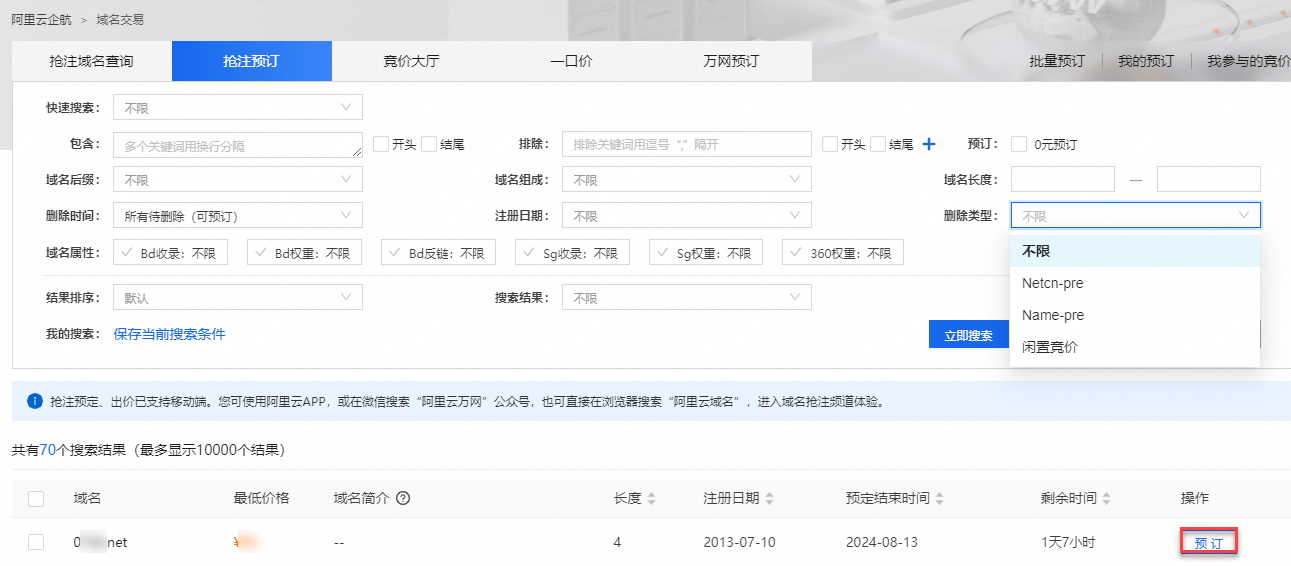Open the Bd反链 attribute filter

tap(438, 253)
